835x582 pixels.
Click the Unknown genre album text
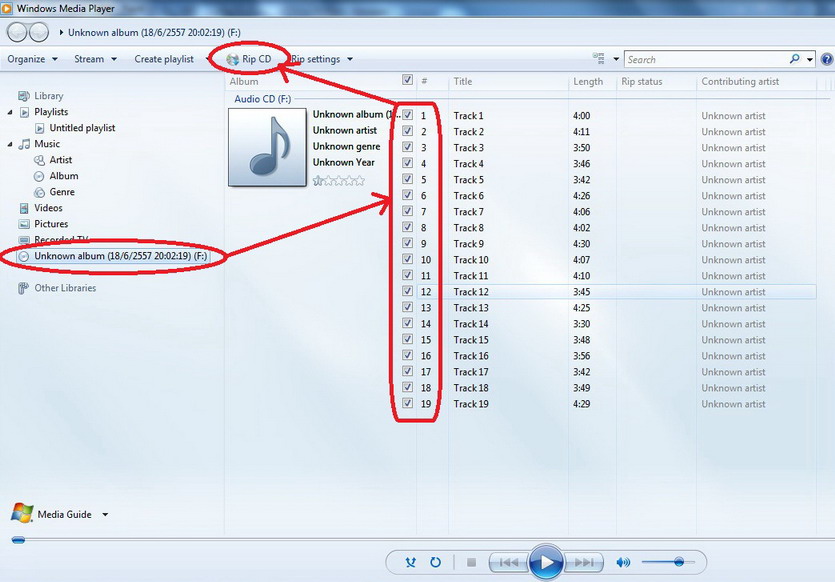click(x=347, y=146)
